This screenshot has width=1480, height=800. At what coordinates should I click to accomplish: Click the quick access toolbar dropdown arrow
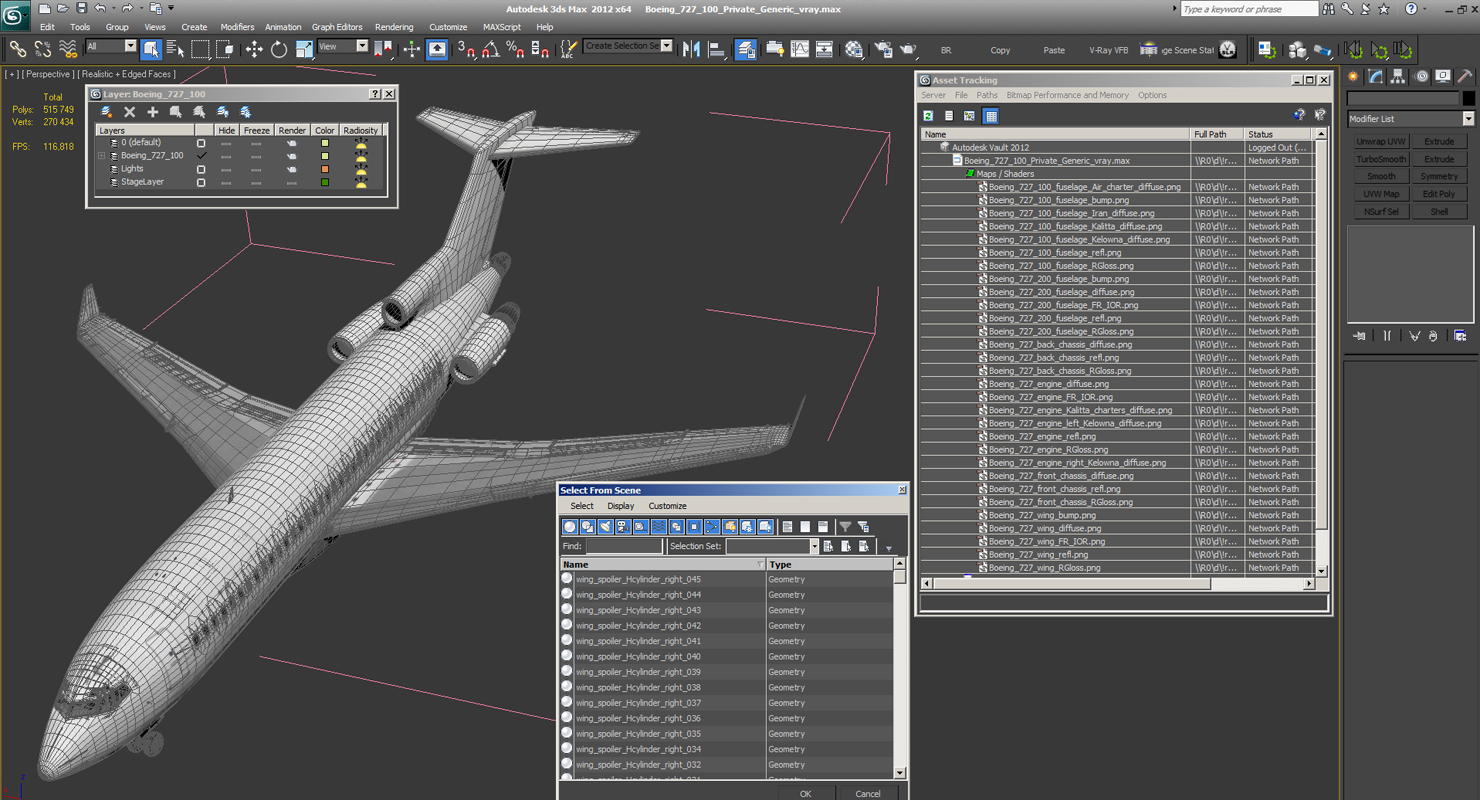coord(171,8)
